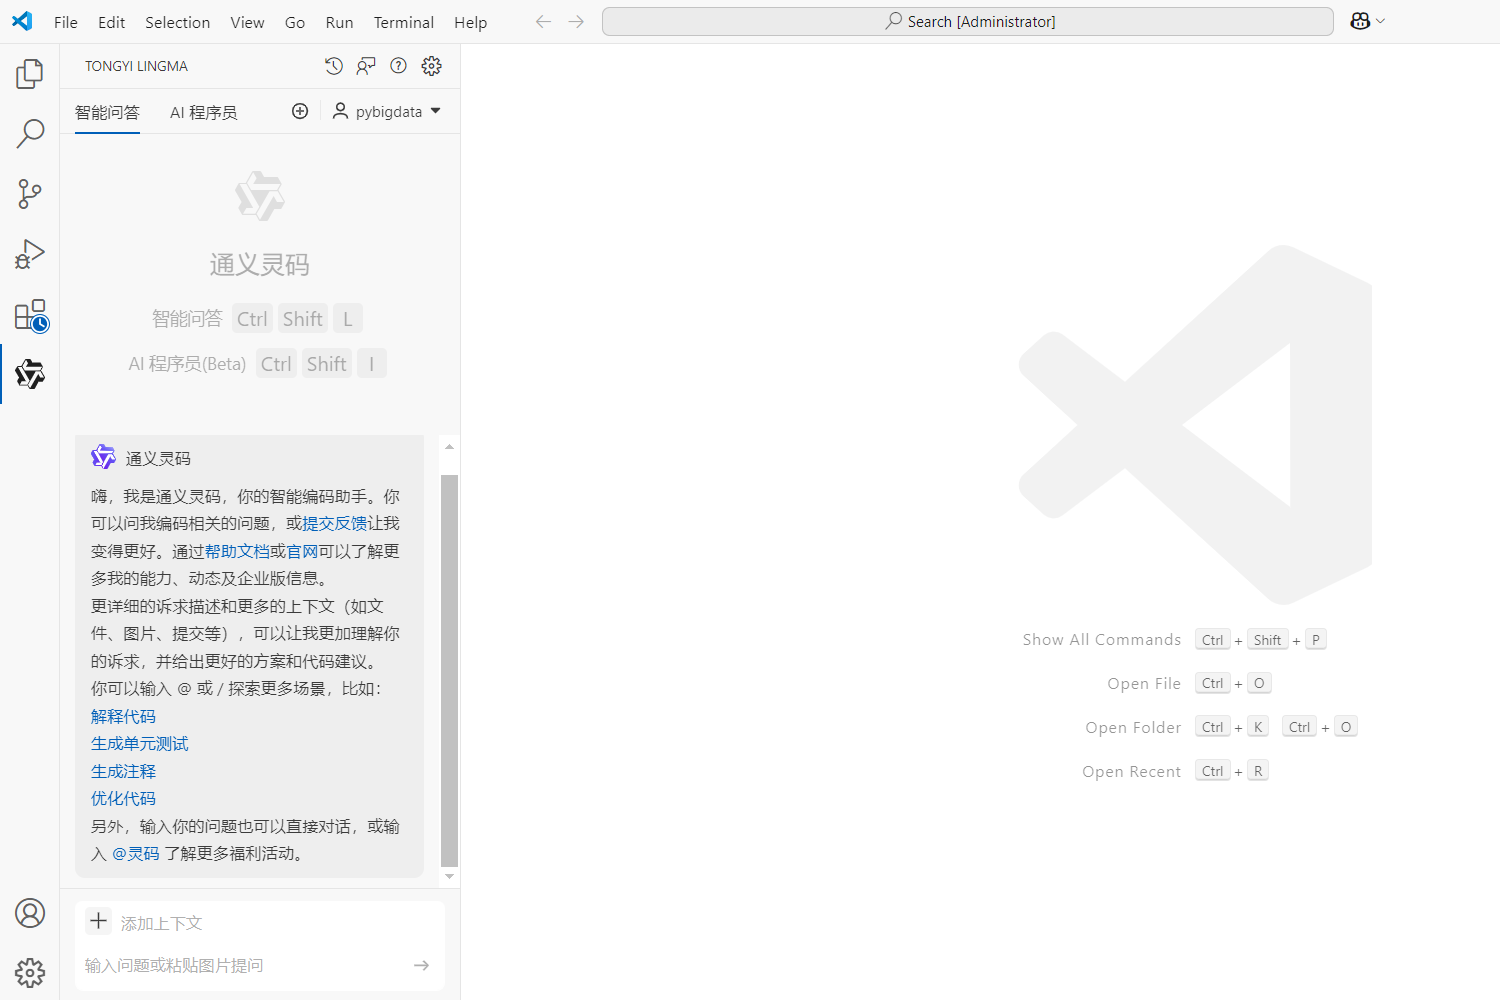Open the Terminal menu

click(404, 22)
